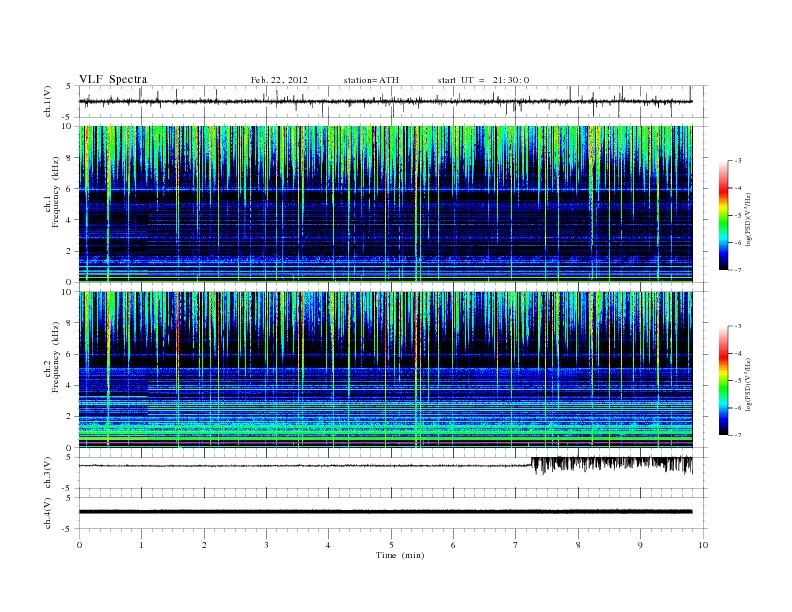This screenshot has height=612, width=792.
Task: Click the "4" tick on the time axis
Action: [328, 545]
